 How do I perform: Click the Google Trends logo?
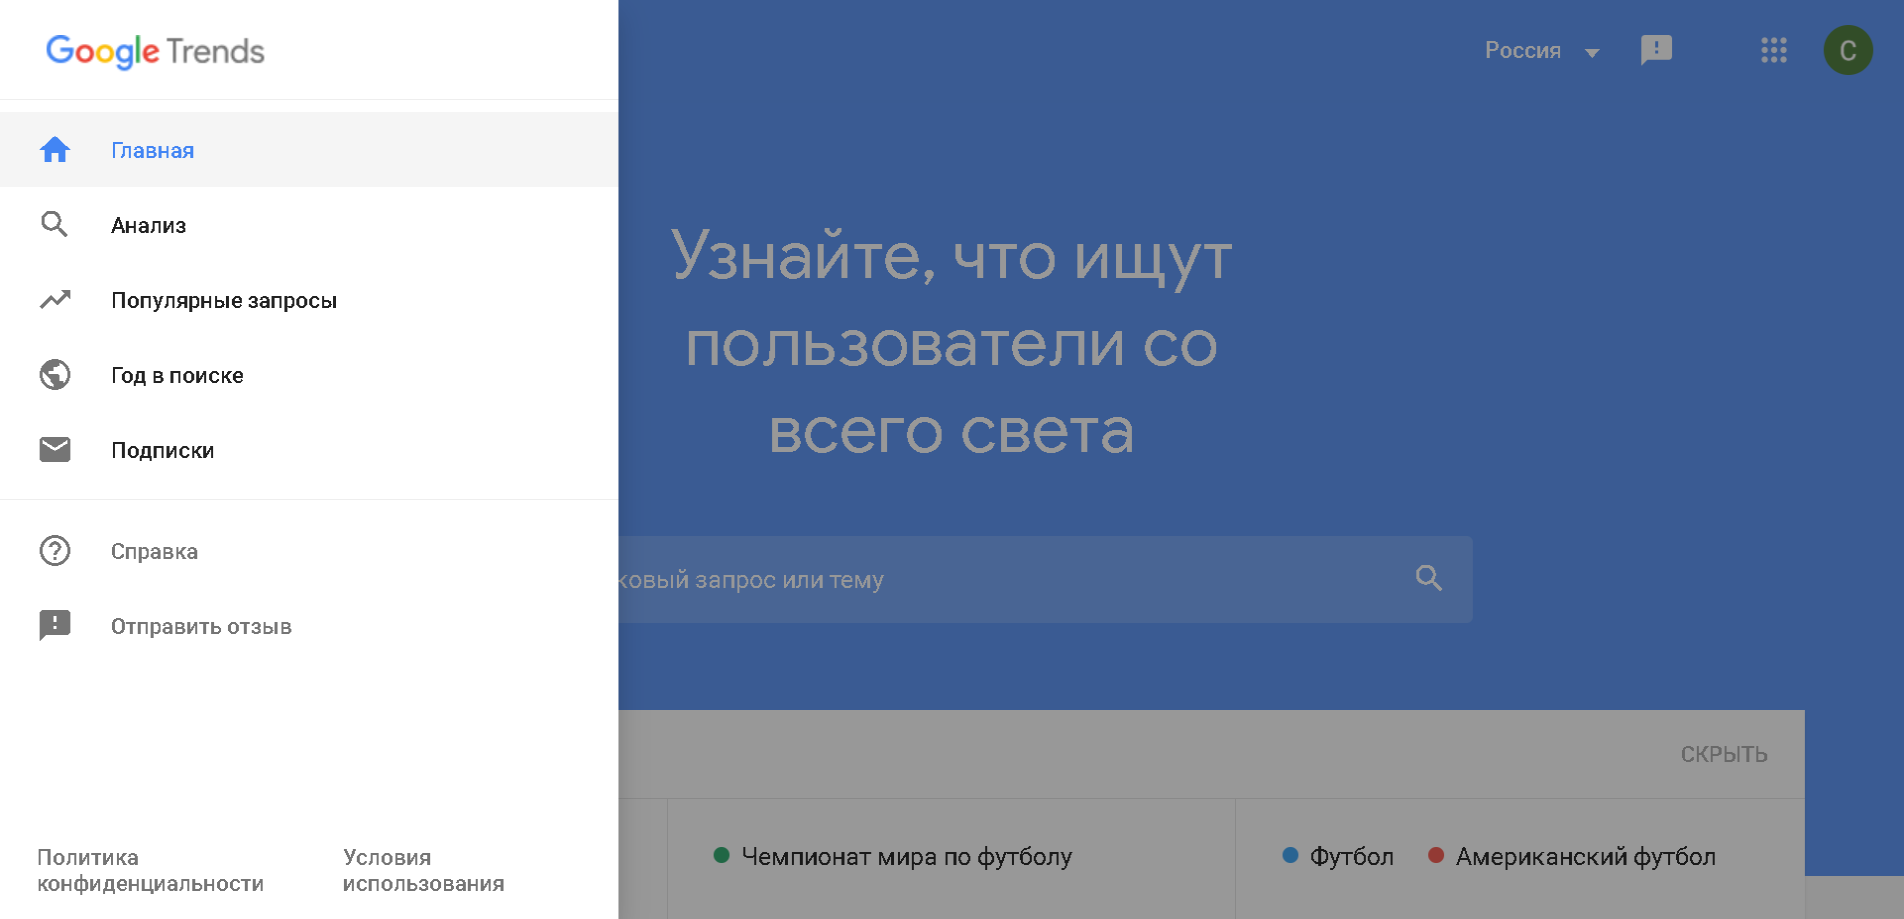click(x=155, y=51)
